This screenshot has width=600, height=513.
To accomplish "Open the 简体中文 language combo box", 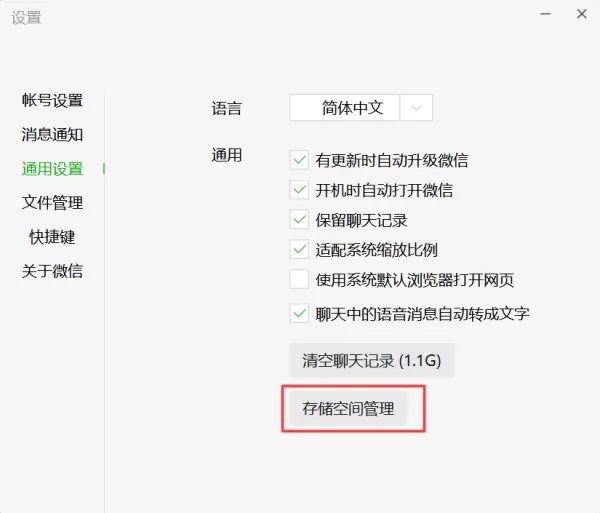I will pyautogui.click(x=361, y=108).
